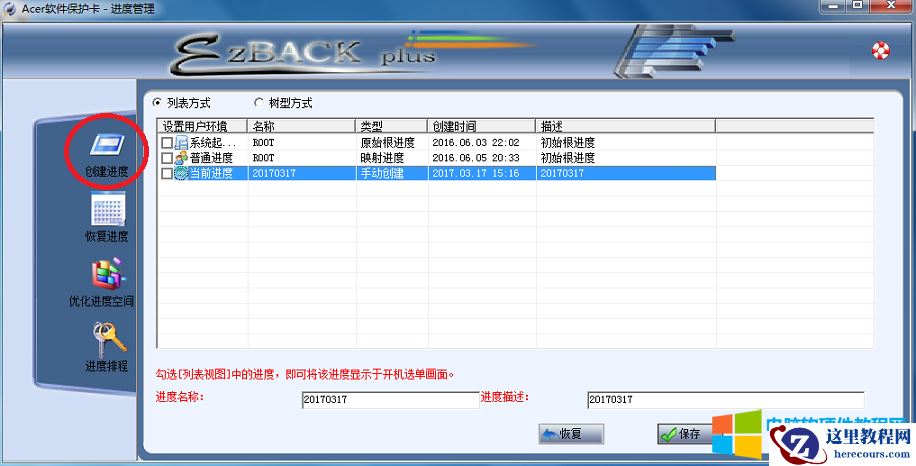
Task: Click the 设置用户环境 column header
Action: coord(203,126)
